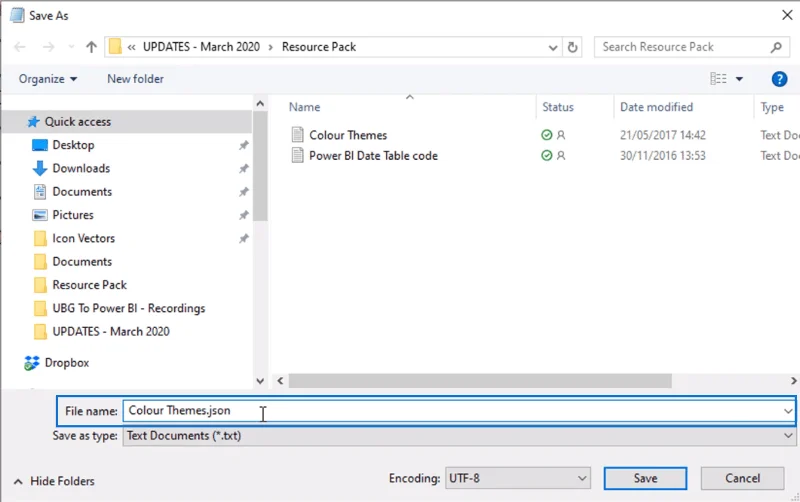Click the Power BI Date Table code file icon
Image resolution: width=800 pixels, height=502 pixels.
pyautogui.click(x=297, y=155)
